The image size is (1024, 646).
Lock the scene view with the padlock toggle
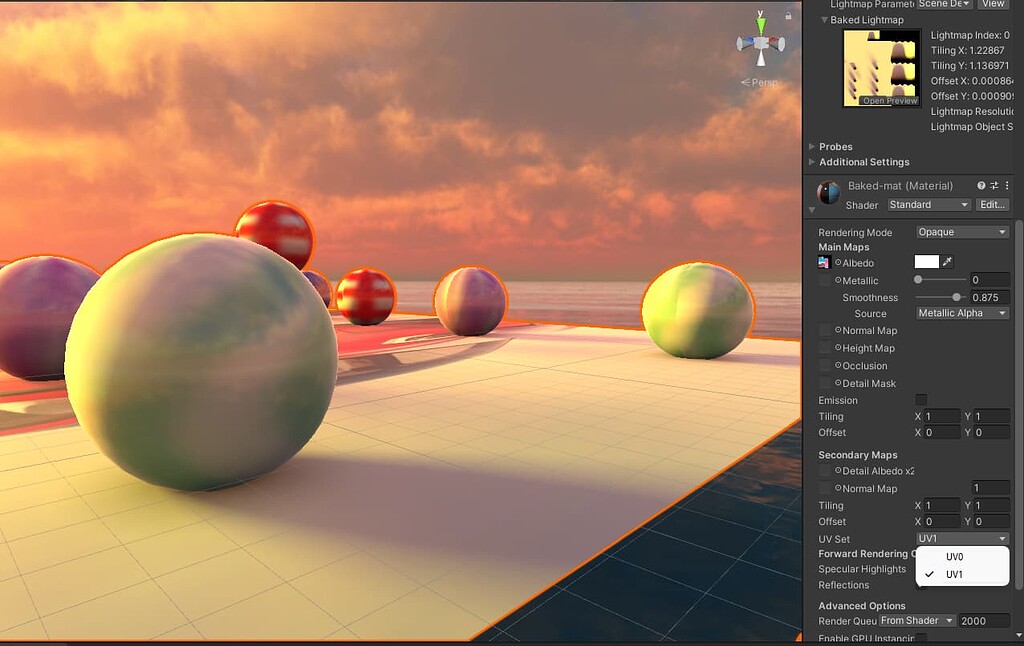click(x=788, y=13)
